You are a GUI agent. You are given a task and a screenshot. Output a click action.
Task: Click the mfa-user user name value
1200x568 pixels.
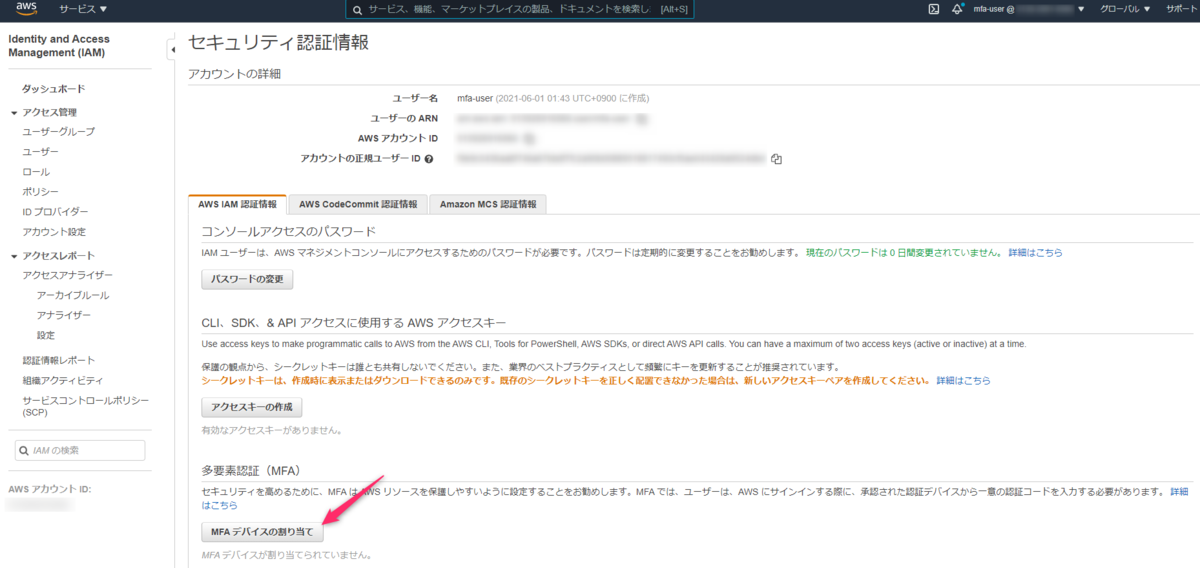tap(475, 98)
